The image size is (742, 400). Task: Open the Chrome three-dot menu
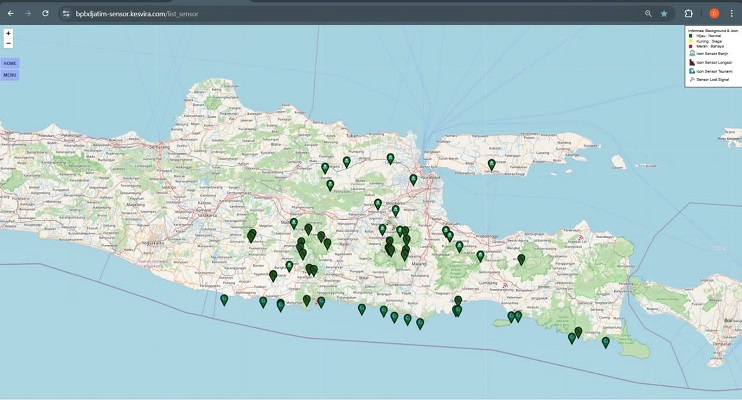click(732, 13)
